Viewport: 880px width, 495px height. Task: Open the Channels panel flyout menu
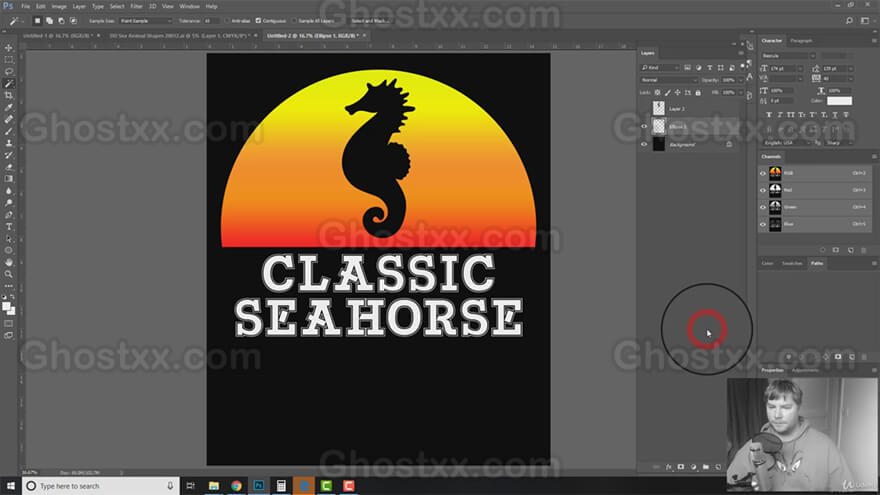point(874,157)
